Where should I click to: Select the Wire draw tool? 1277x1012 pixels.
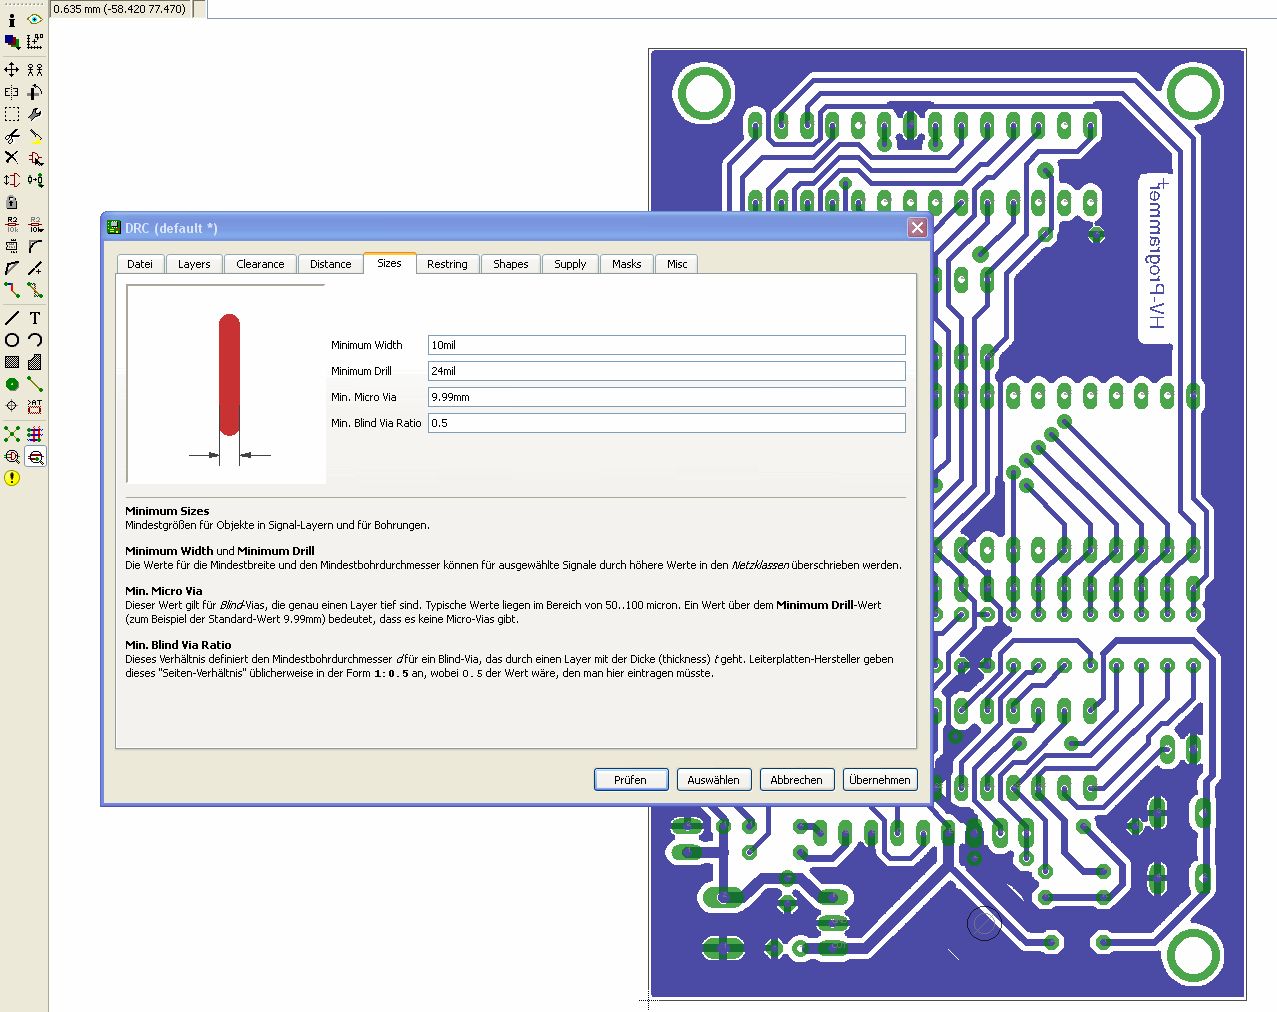coord(12,318)
